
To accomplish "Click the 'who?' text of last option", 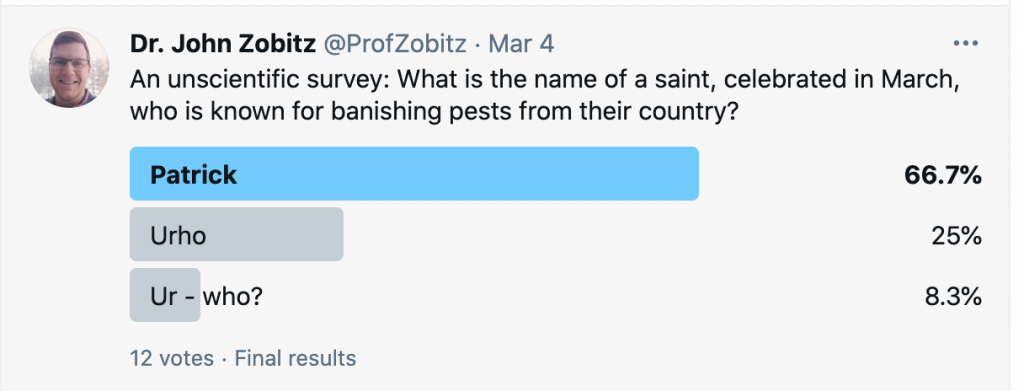I will pyautogui.click(x=232, y=297).
